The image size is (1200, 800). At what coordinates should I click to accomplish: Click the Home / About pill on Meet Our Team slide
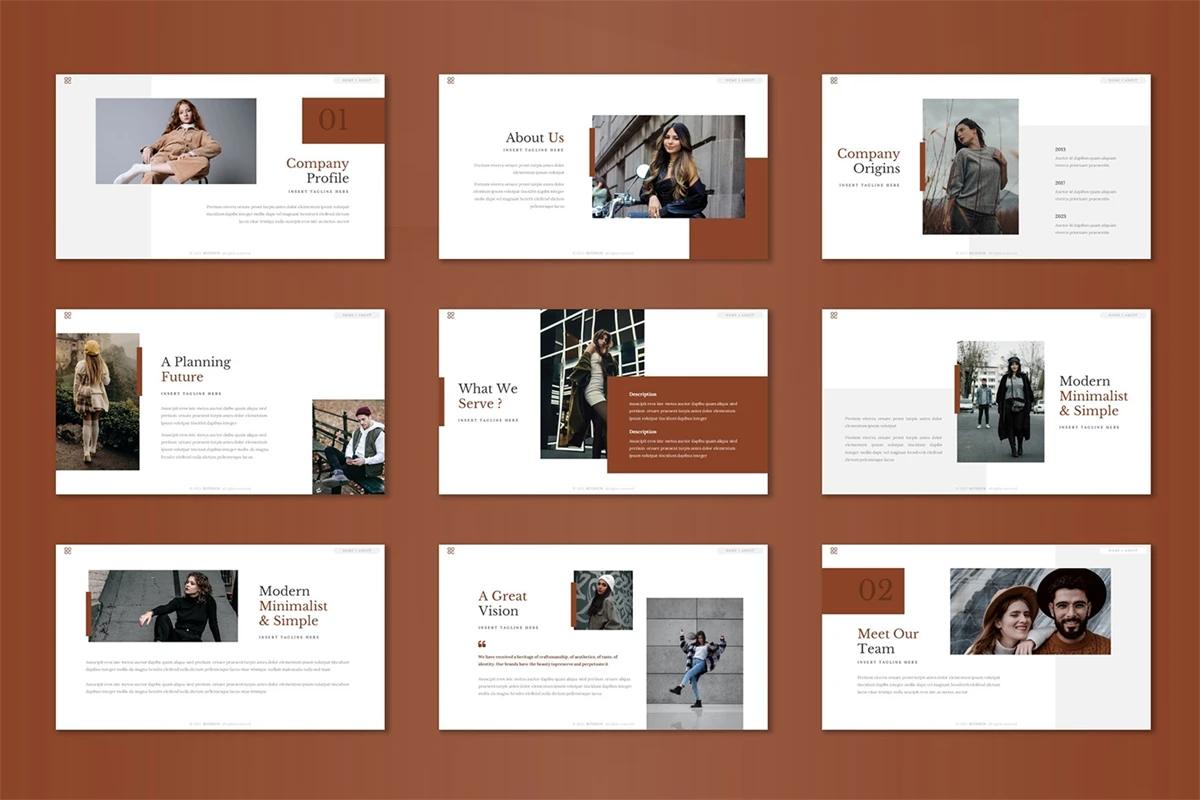coord(1122,550)
